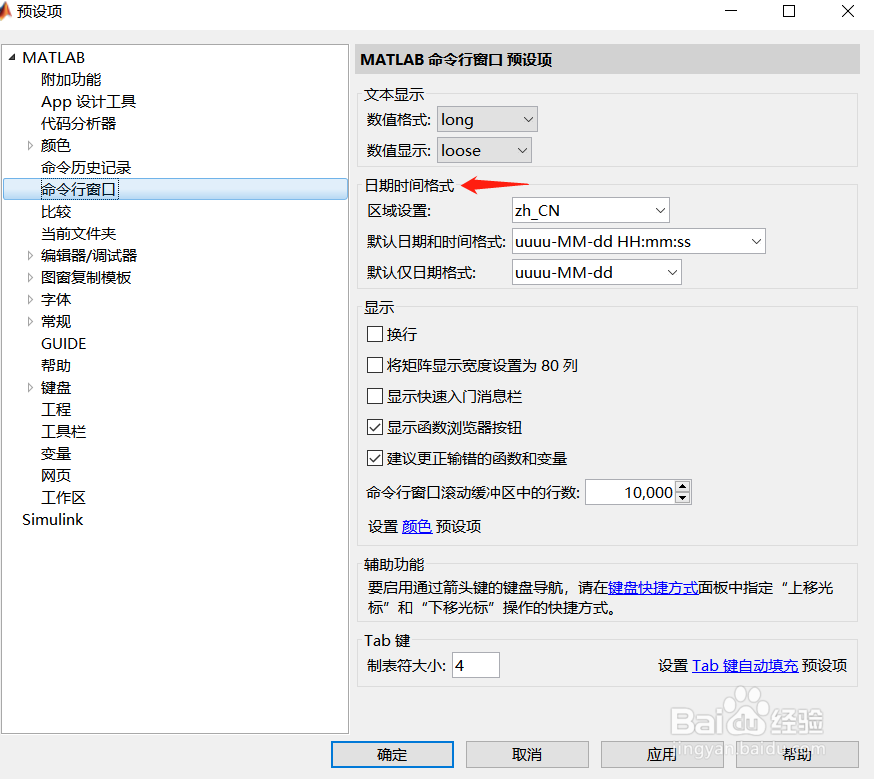Viewport: 874px width, 779px height.
Task: Select 工具栏 in the tree
Action: click(64, 432)
